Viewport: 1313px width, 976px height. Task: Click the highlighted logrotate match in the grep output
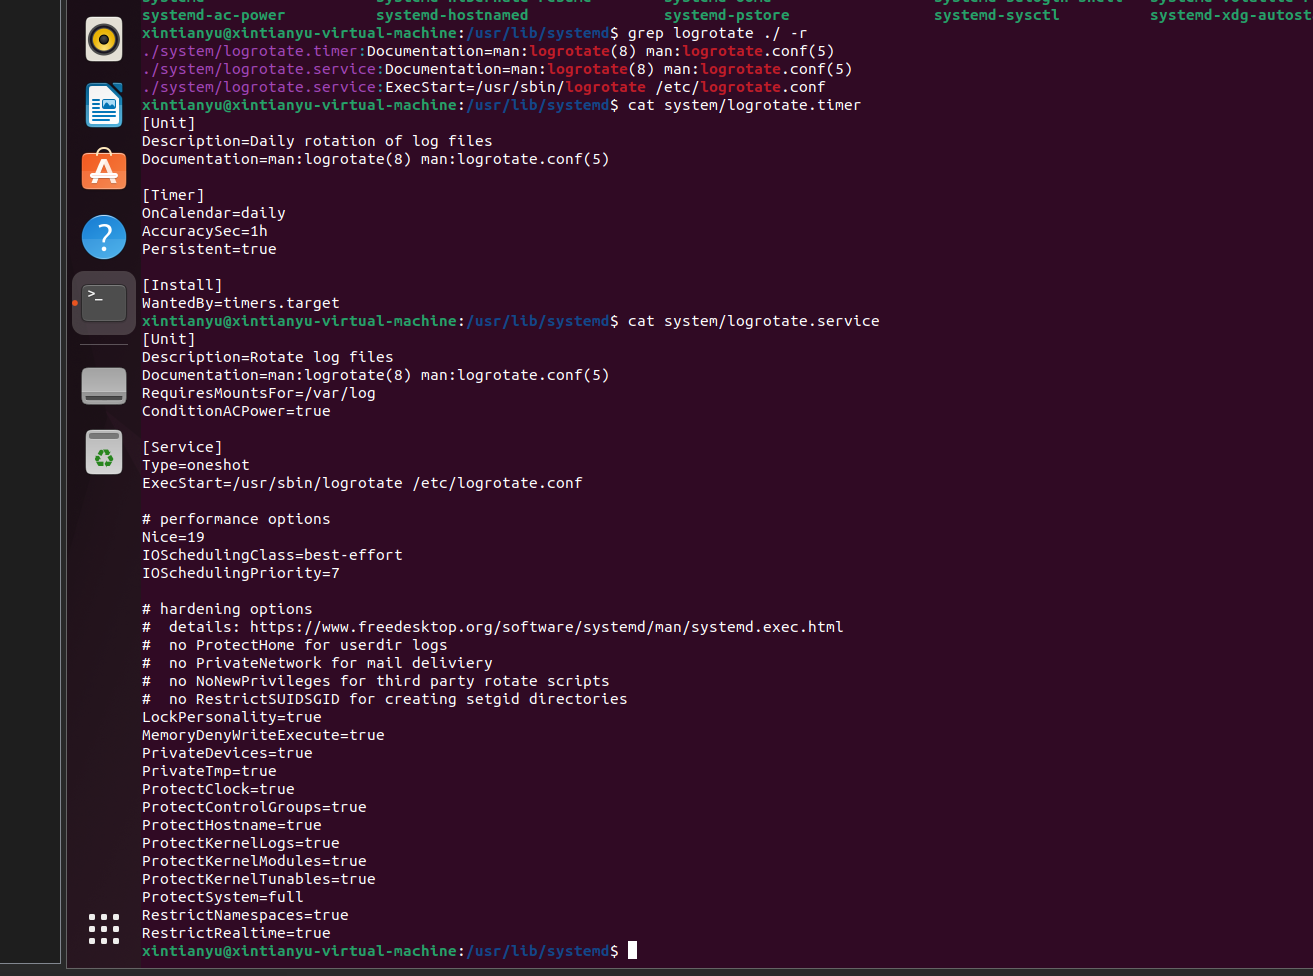pos(570,51)
